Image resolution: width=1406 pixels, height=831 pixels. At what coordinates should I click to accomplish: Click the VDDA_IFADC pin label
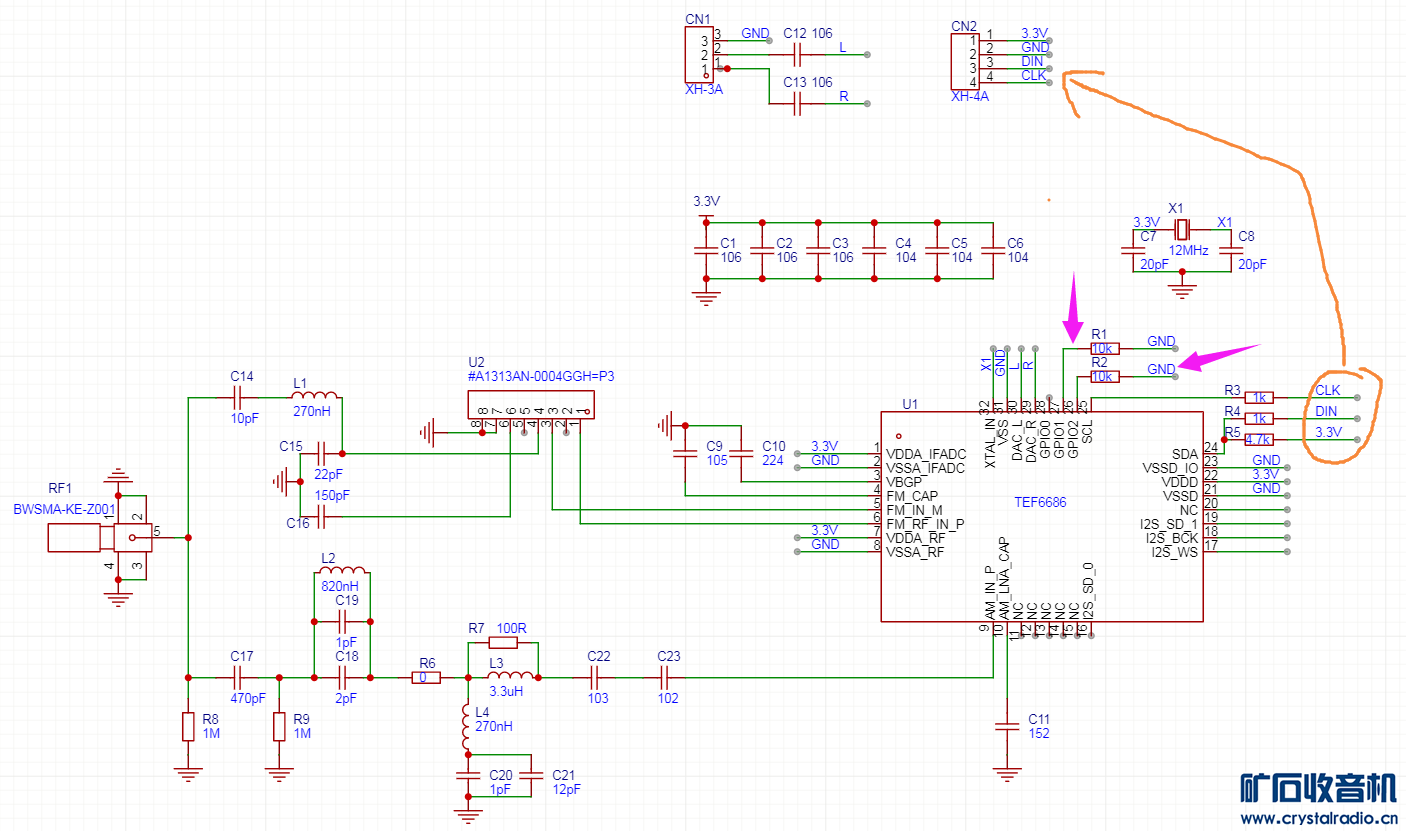(x=925, y=454)
